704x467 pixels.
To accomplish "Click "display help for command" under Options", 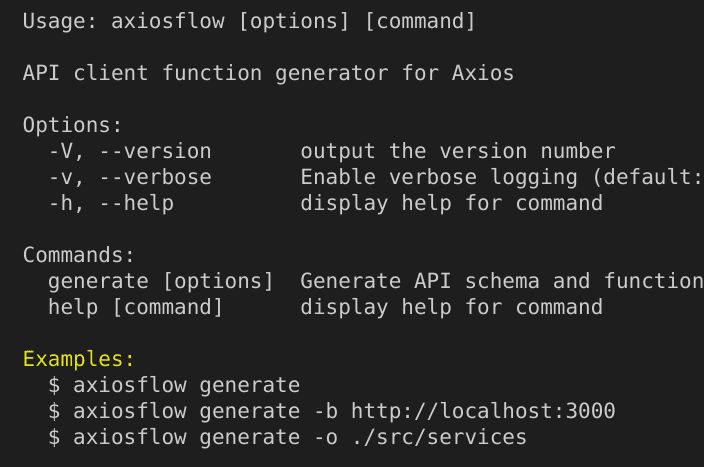I will coord(451,203).
